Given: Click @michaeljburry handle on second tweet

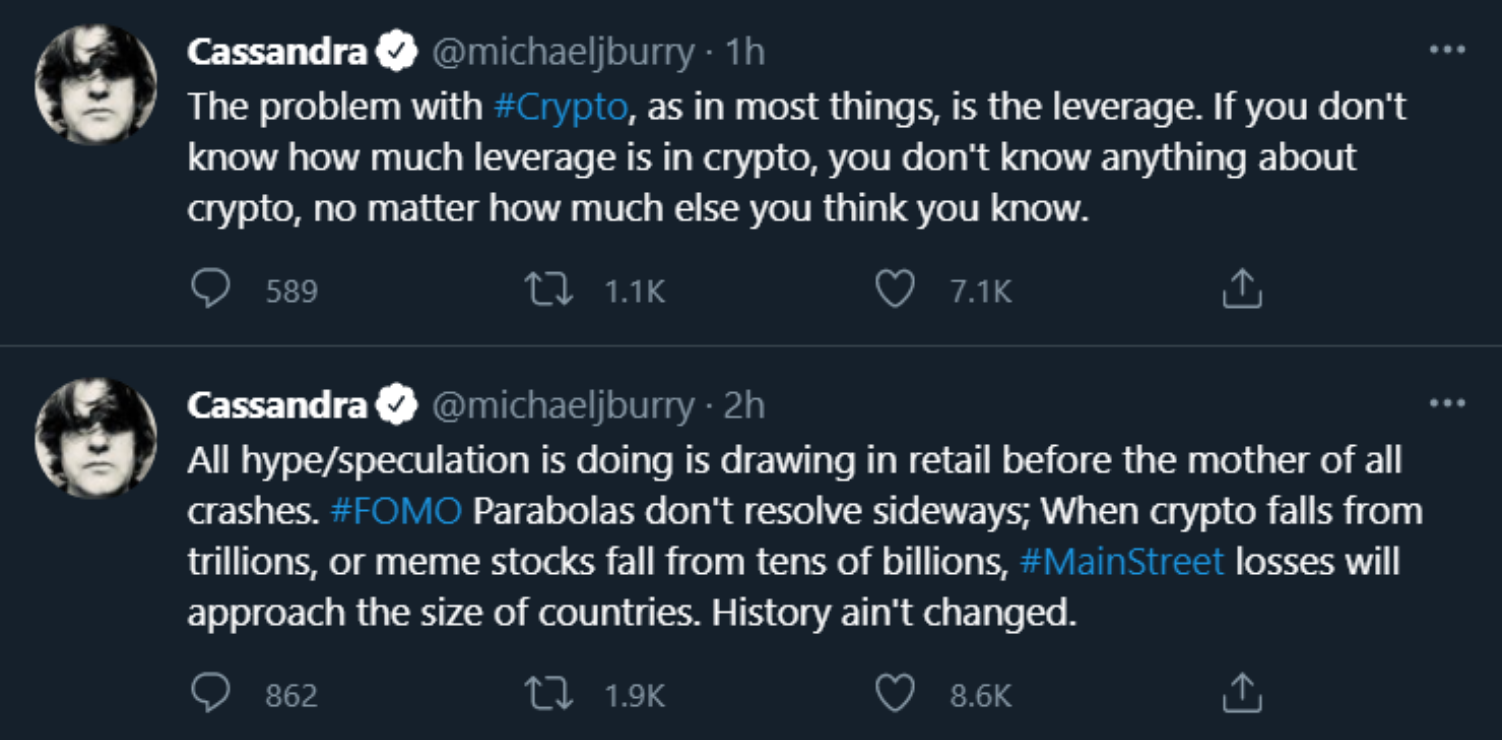Looking at the screenshot, I should tap(562, 406).
